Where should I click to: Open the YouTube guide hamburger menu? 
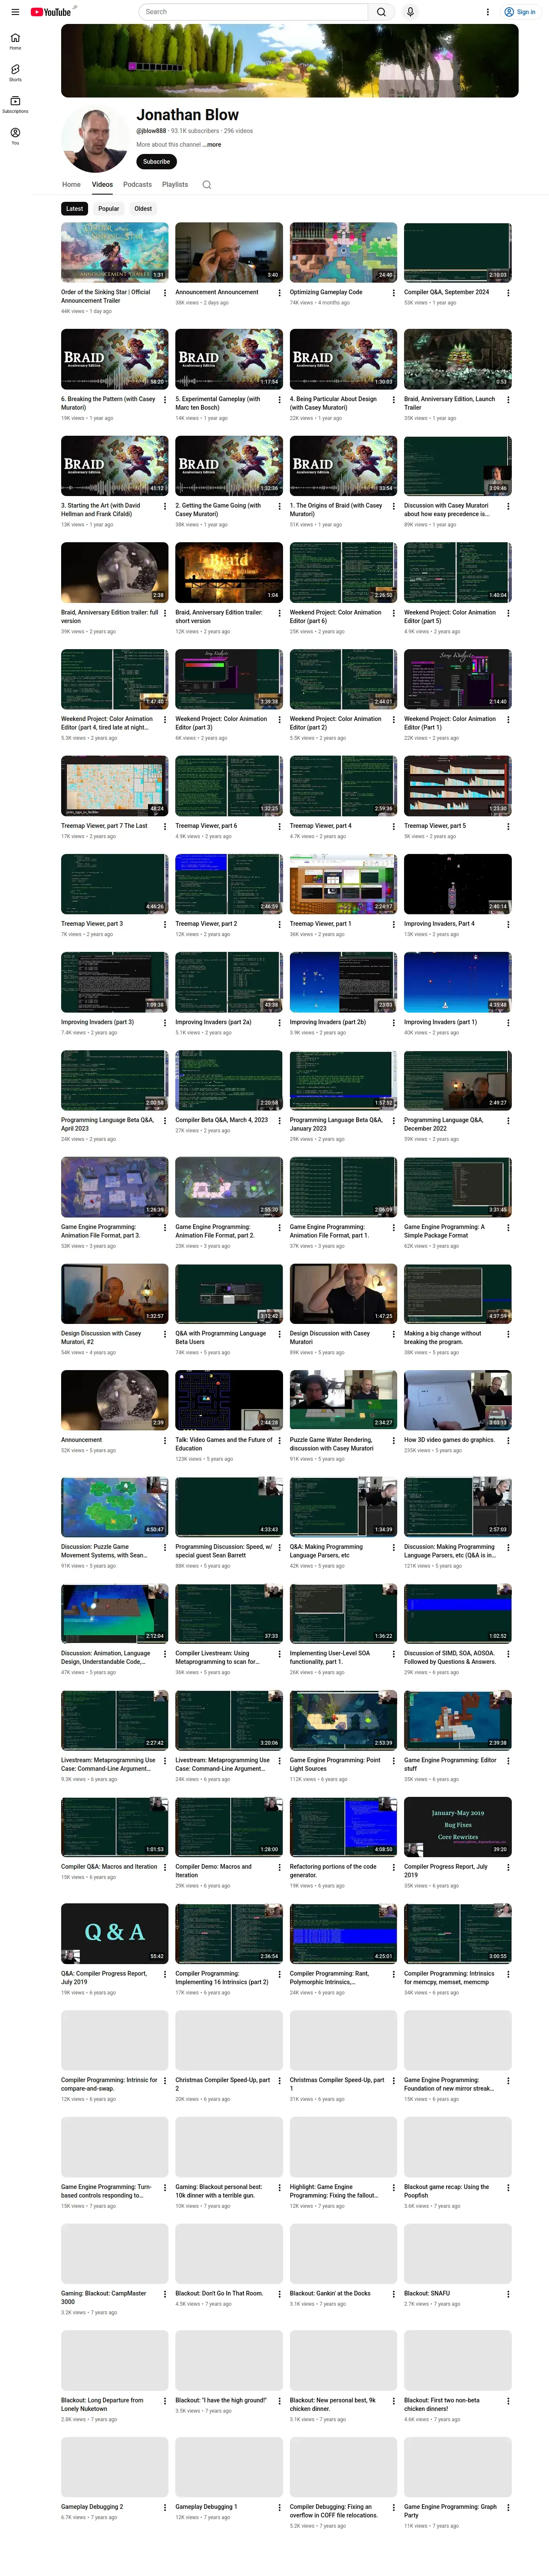click(x=15, y=12)
